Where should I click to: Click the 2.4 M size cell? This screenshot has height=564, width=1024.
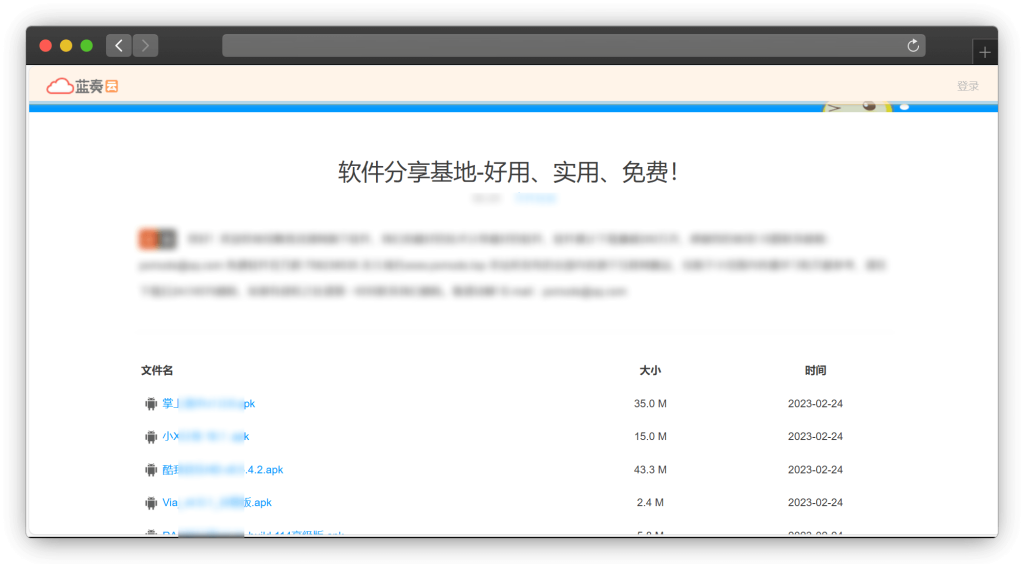650,502
